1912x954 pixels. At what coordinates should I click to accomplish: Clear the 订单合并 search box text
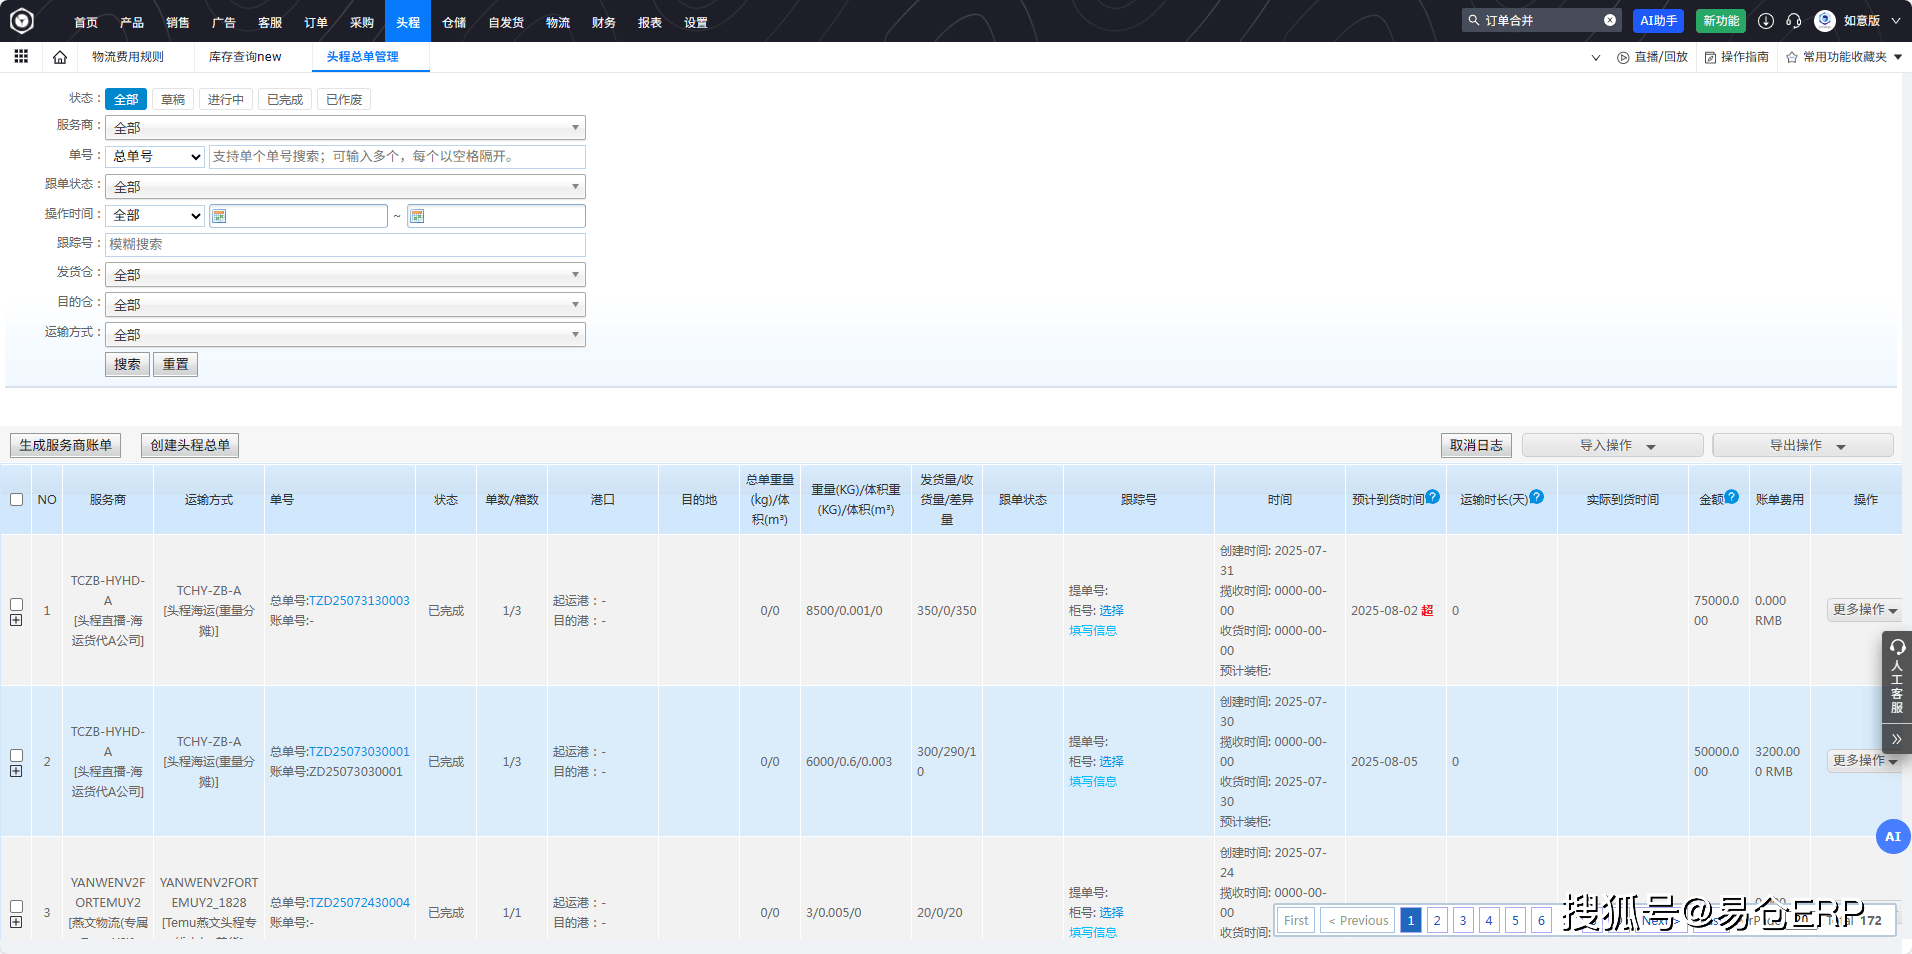click(1610, 20)
